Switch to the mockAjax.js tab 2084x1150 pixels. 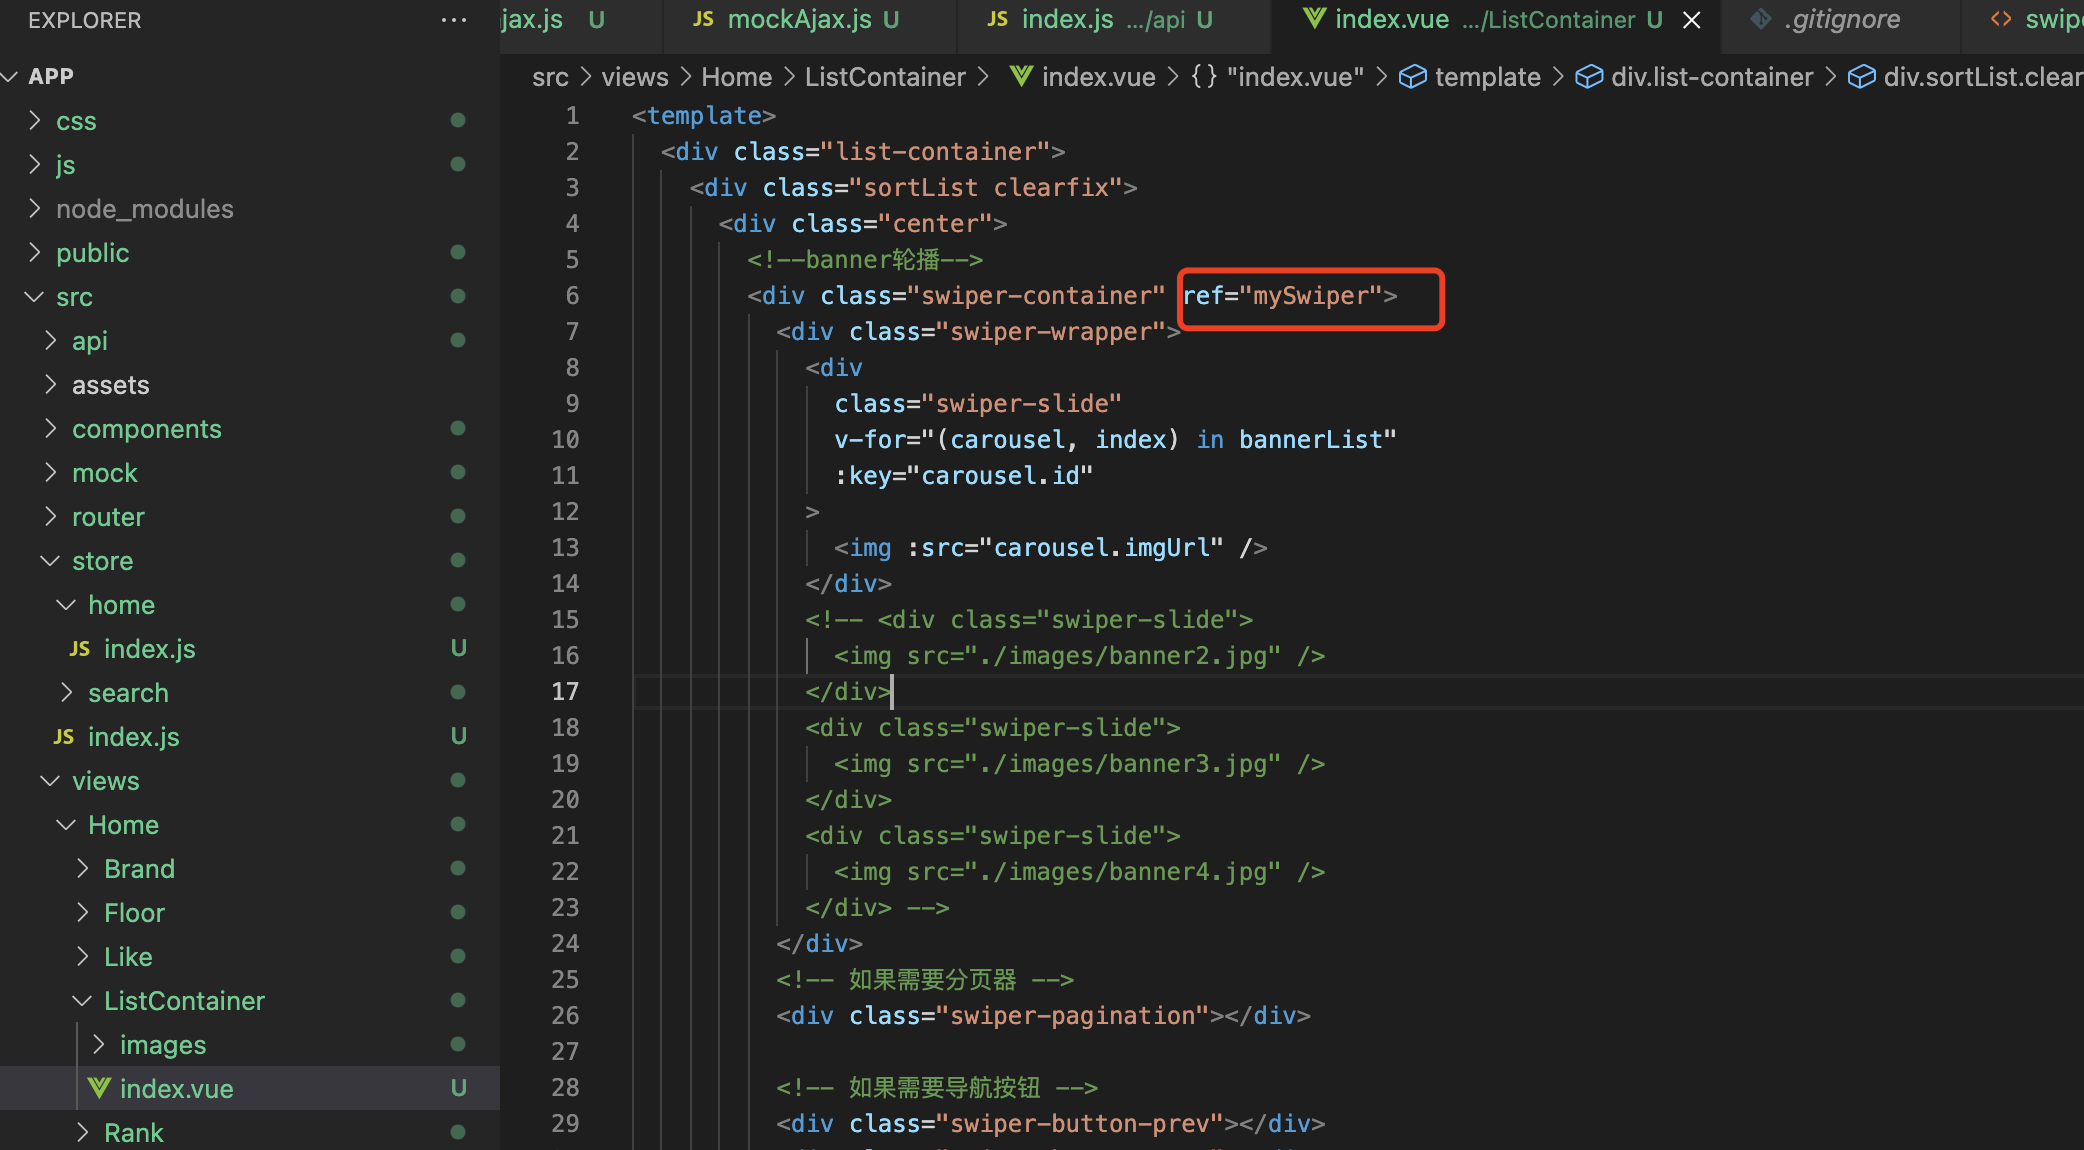(x=799, y=19)
